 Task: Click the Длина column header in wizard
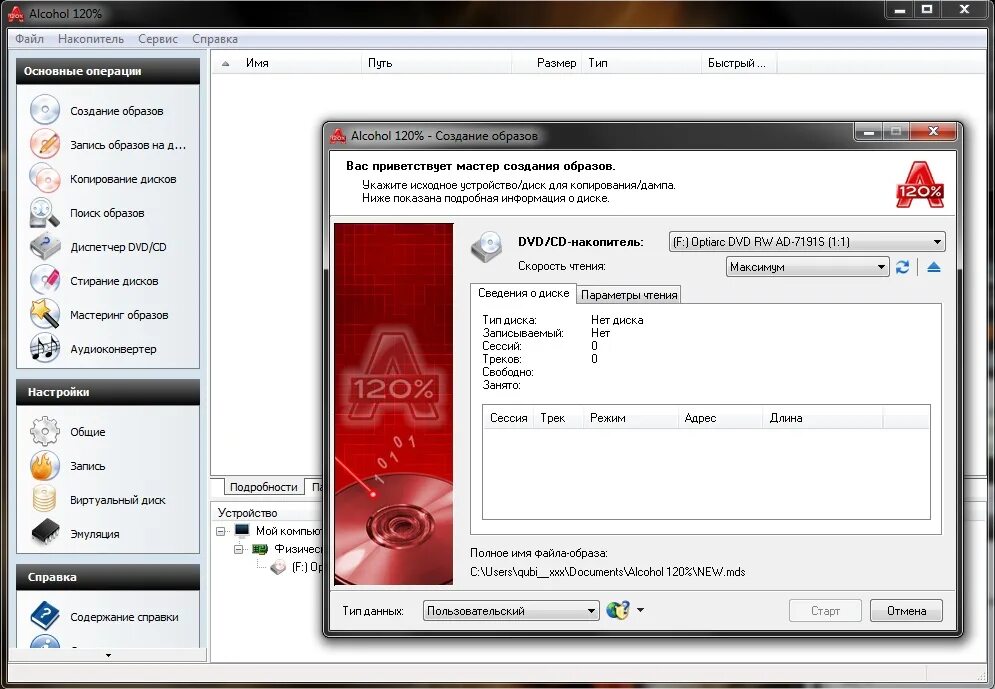822,418
